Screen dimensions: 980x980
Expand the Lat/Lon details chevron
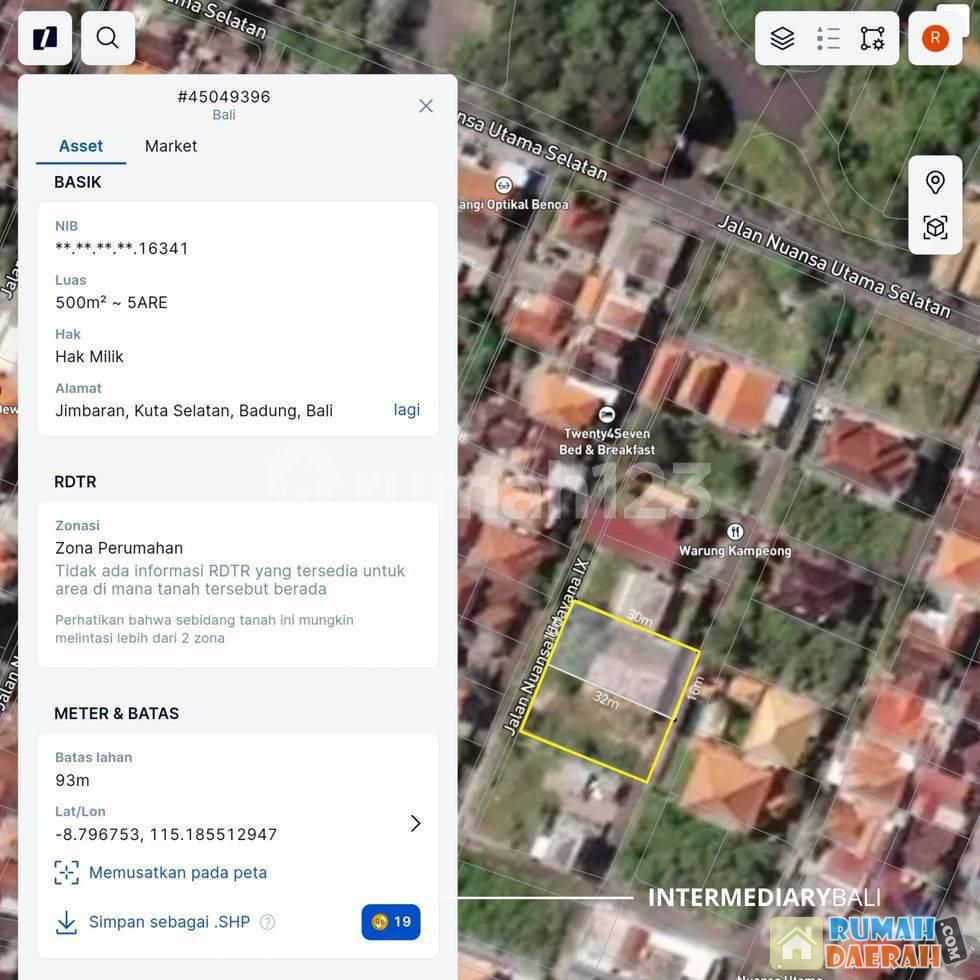[x=415, y=823]
